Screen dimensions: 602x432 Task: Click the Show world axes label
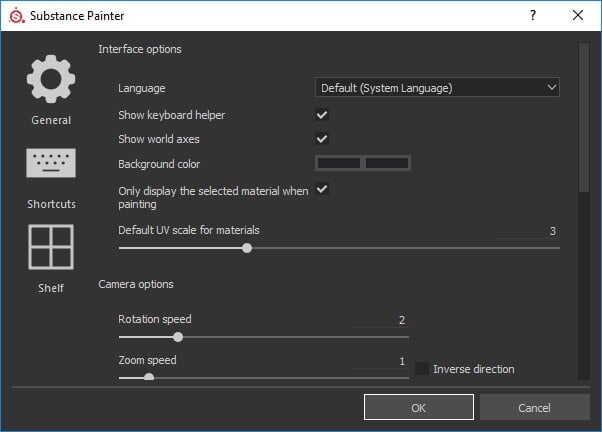(159, 139)
